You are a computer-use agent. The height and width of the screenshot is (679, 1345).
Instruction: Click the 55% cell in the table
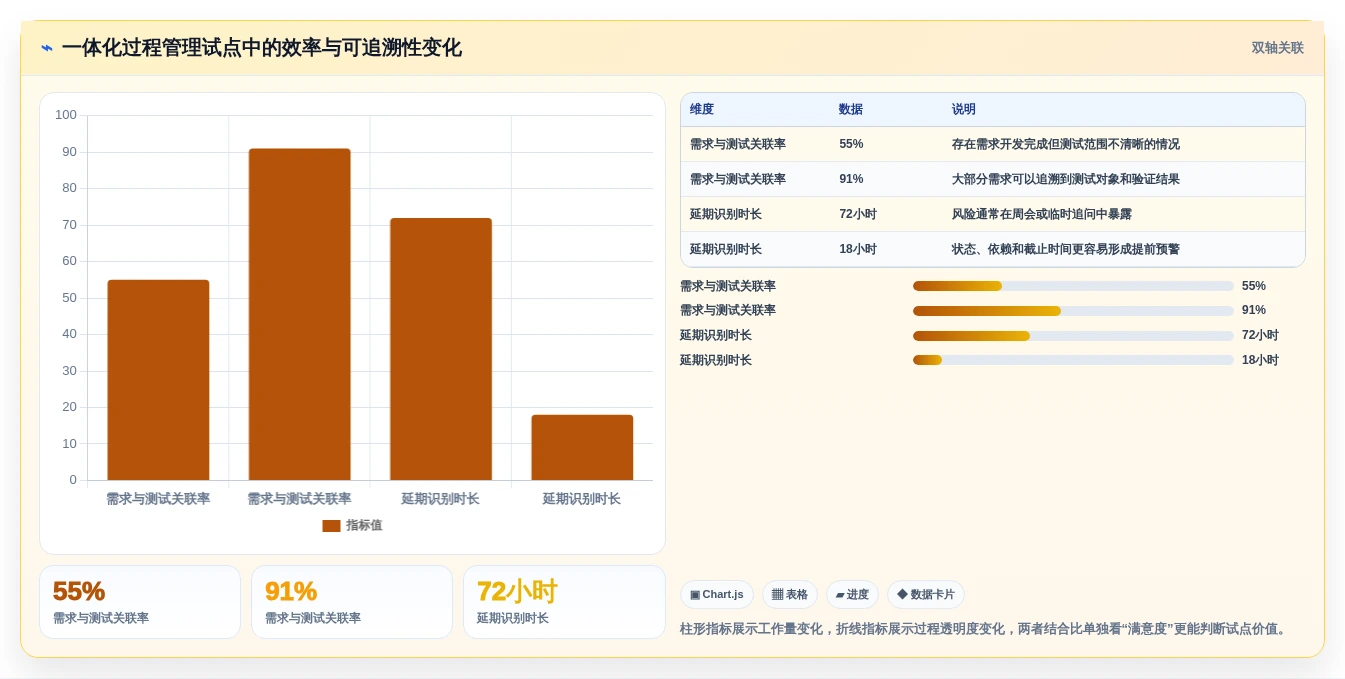[851, 144]
